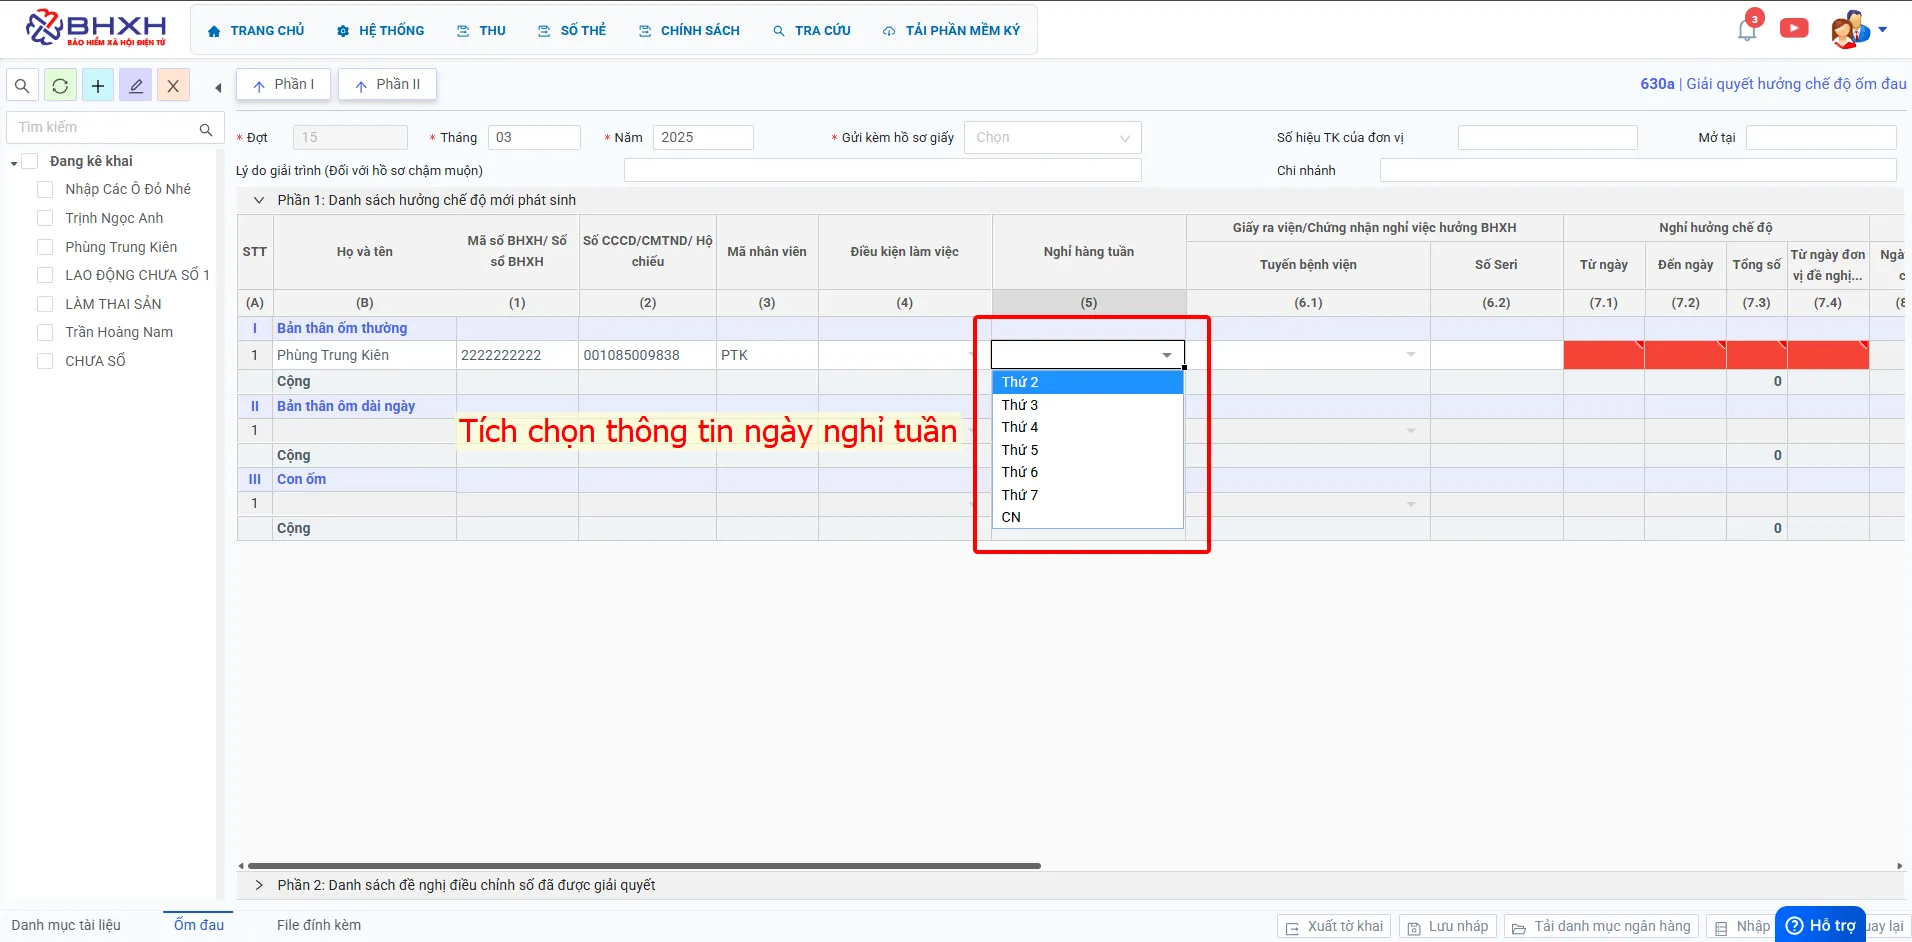The image size is (1912, 942).
Task: Open the user avatar account menu
Action: [x=1858, y=29]
